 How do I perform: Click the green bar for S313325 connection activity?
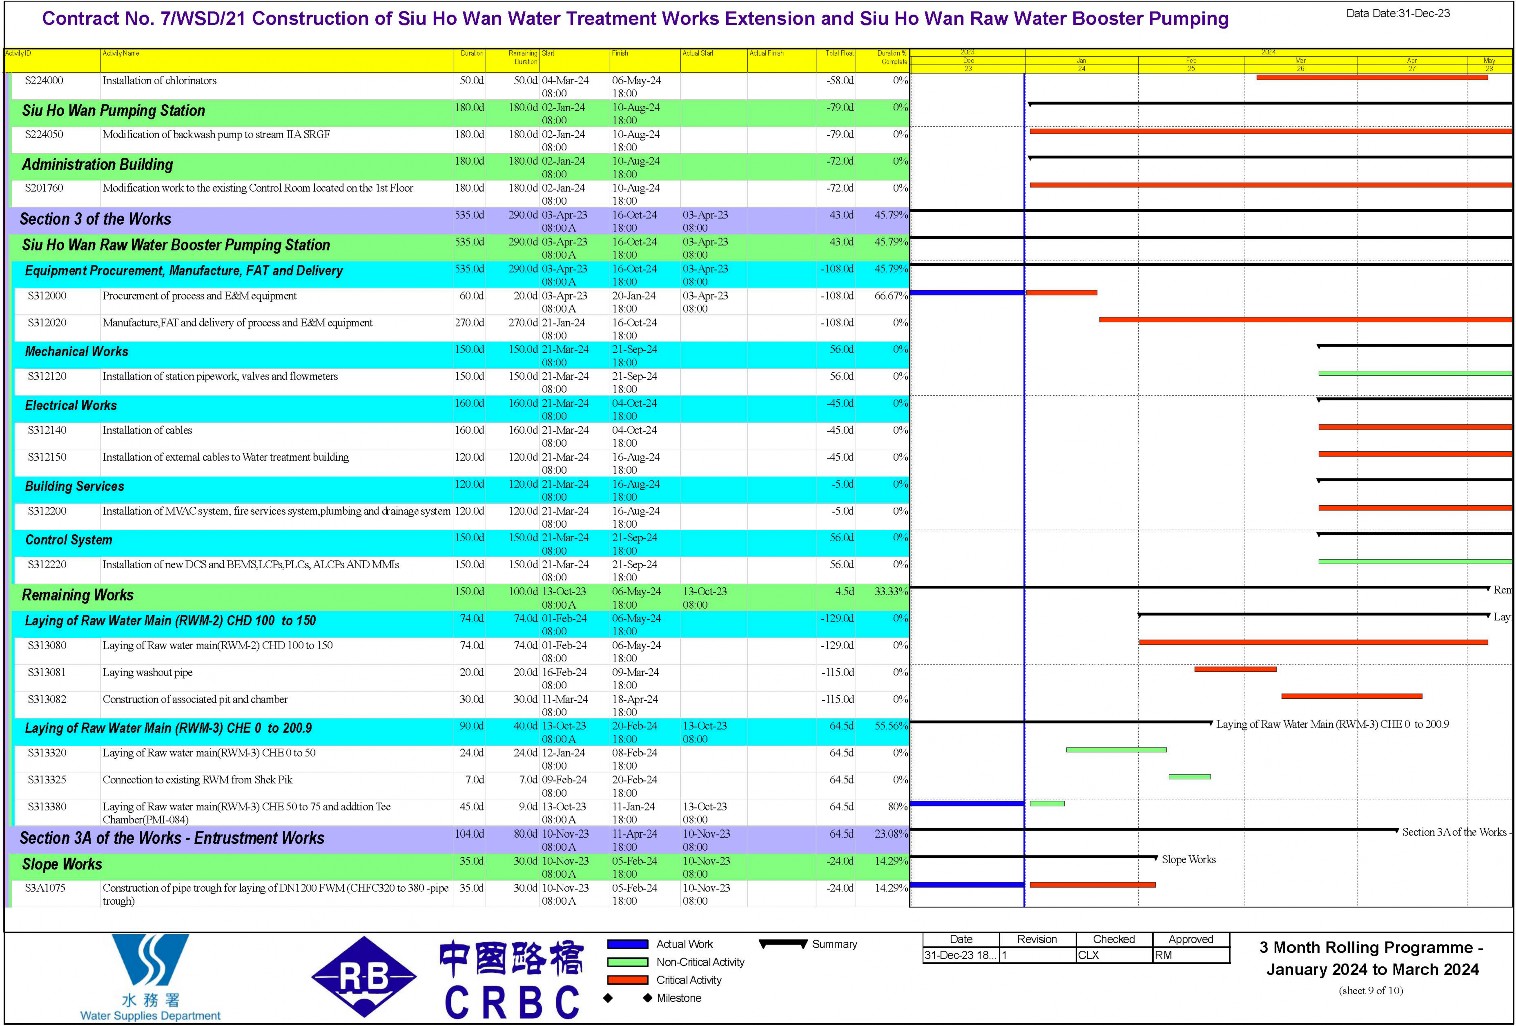pos(1190,776)
